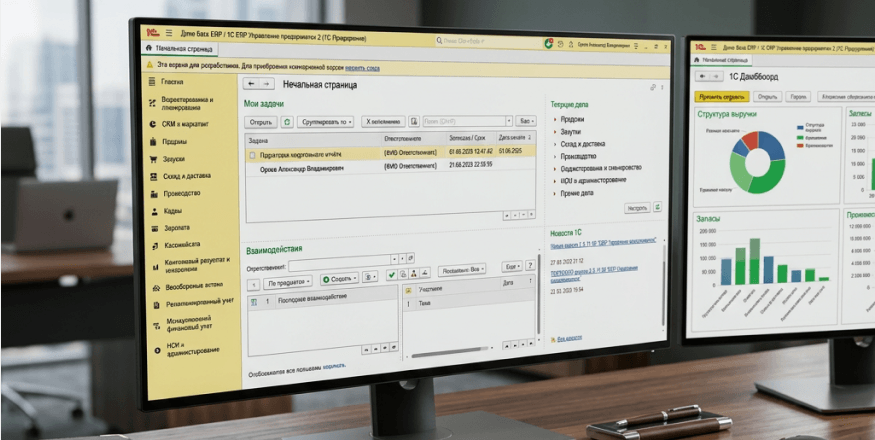Click the link in the bottom status line

[x=335, y=365]
